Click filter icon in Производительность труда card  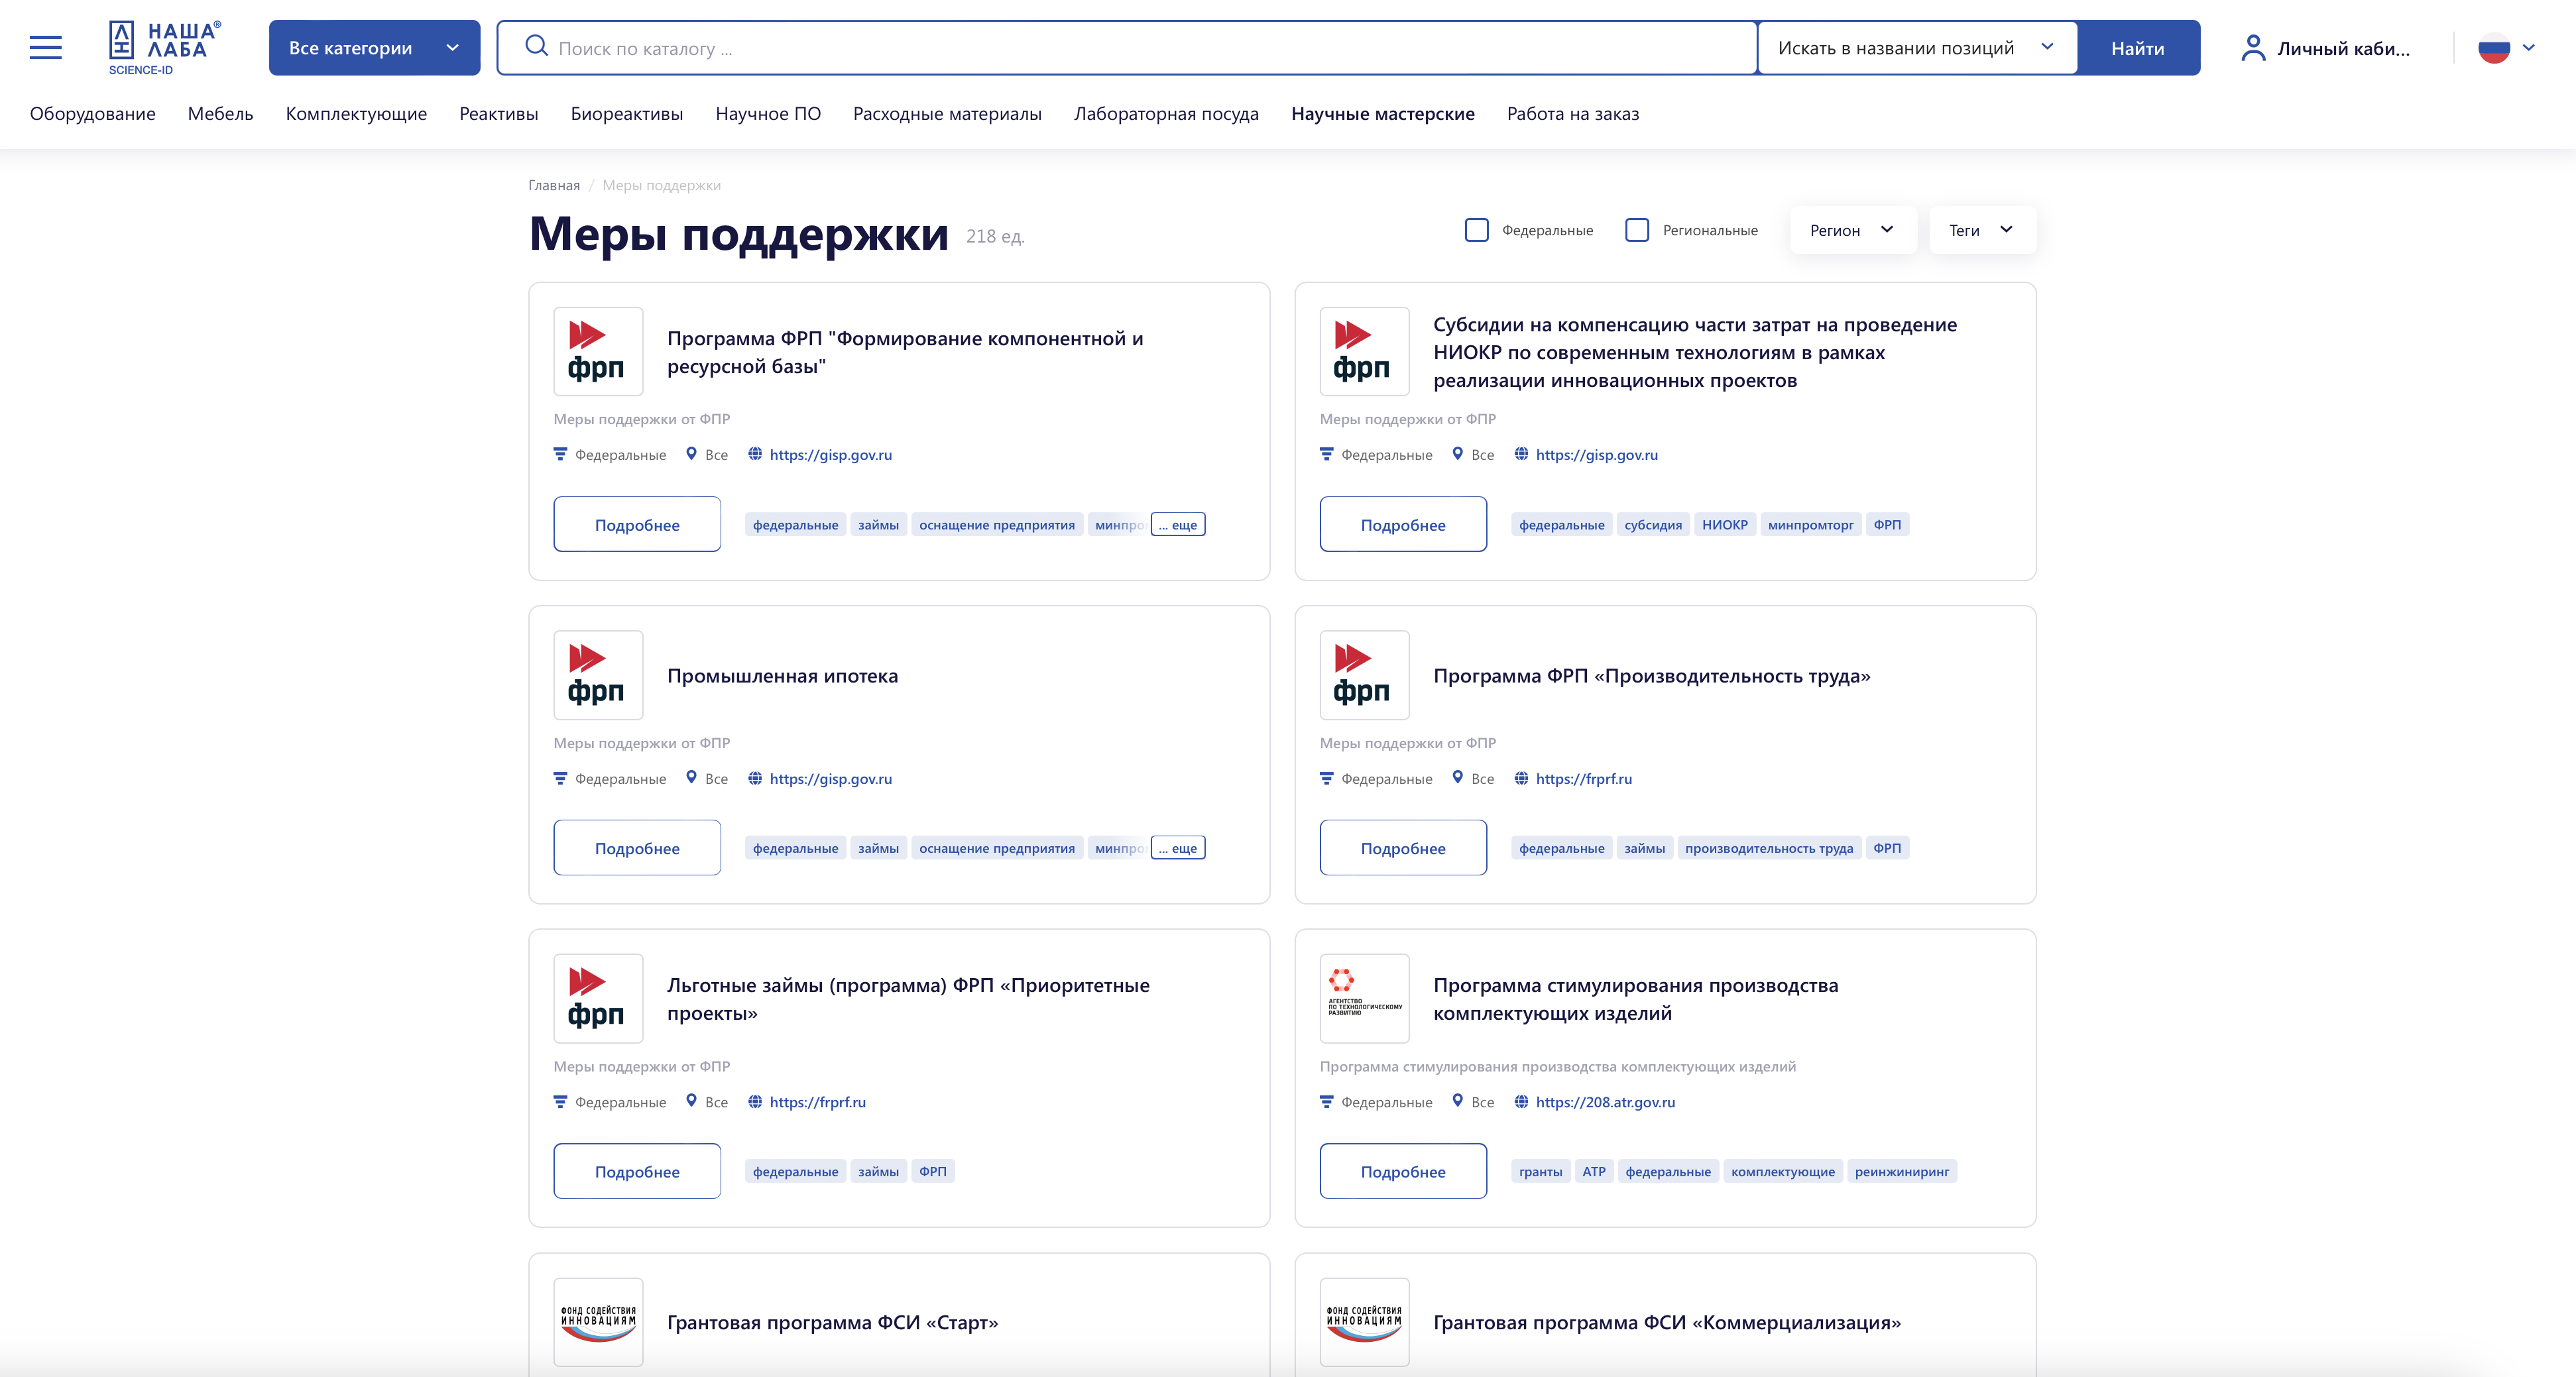point(1326,778)
